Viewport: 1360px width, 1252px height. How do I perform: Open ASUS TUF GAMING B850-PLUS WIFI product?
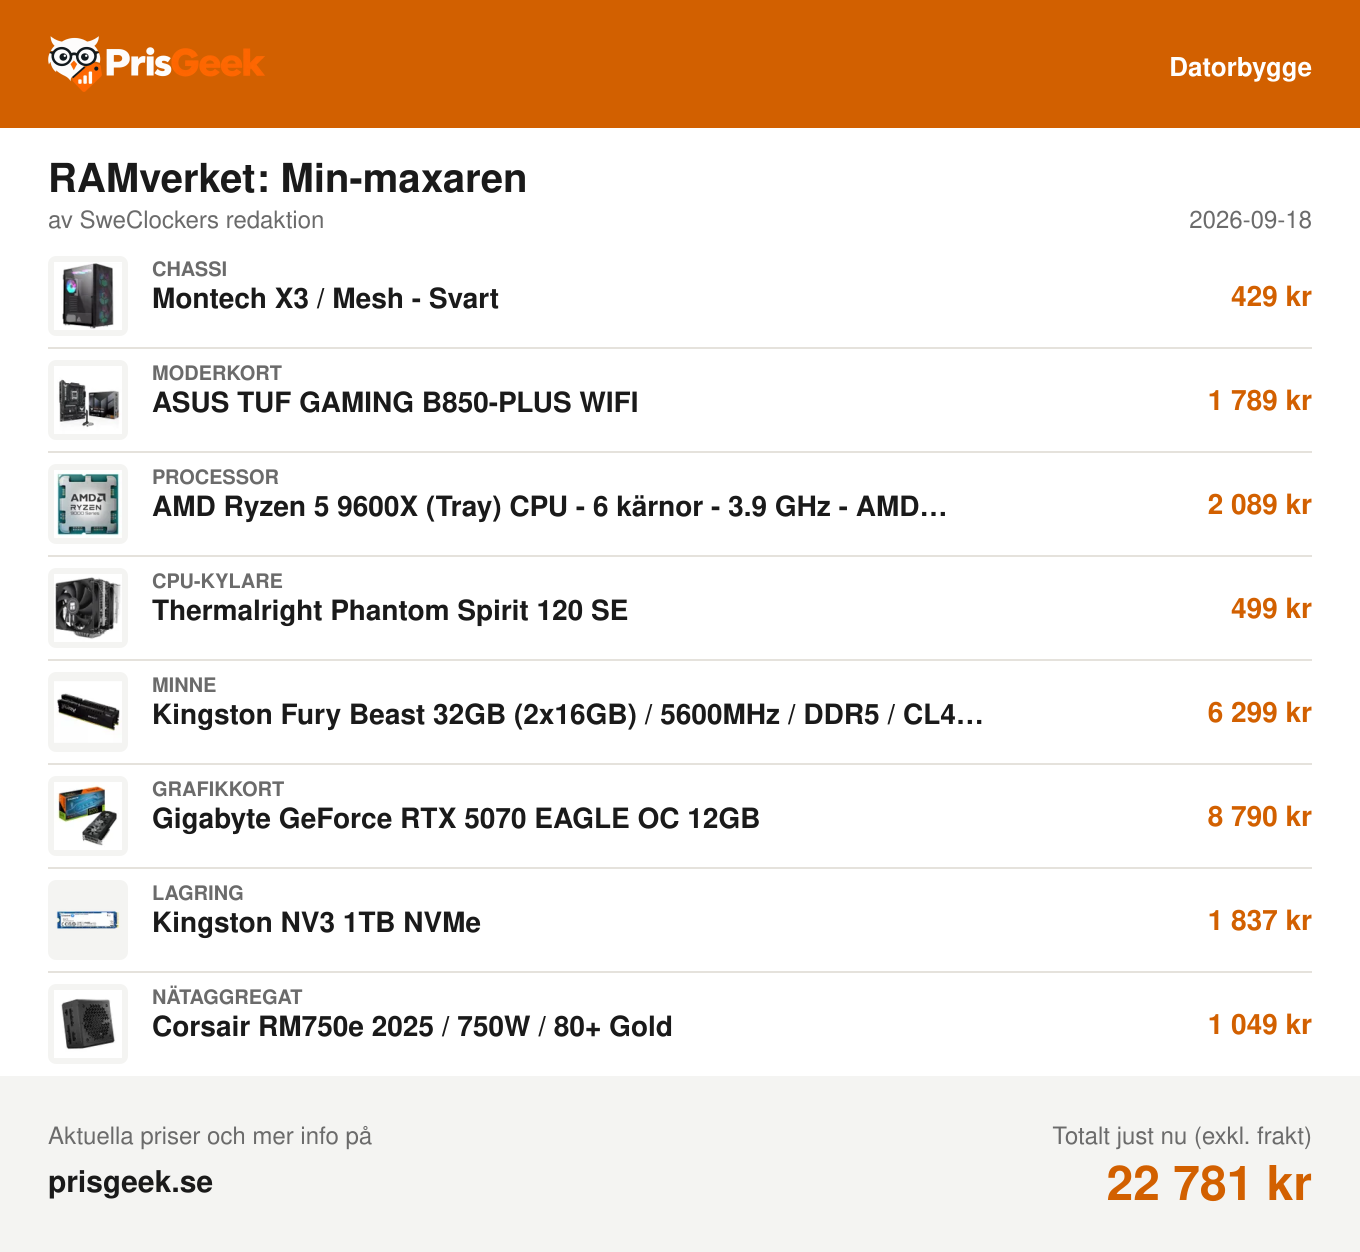pos(395,403)
